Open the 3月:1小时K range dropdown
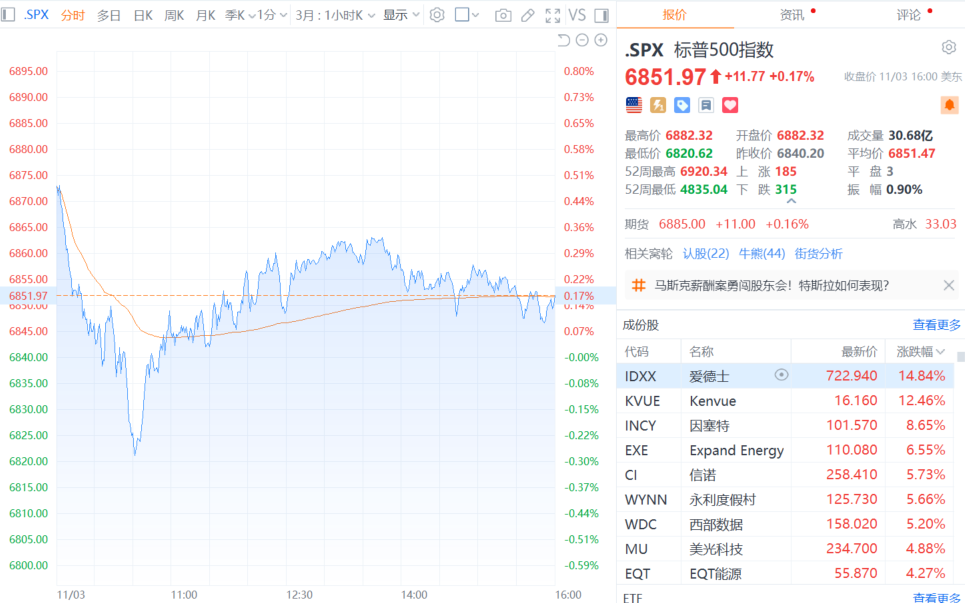965x603 pixels. click(x=335, y=15)
